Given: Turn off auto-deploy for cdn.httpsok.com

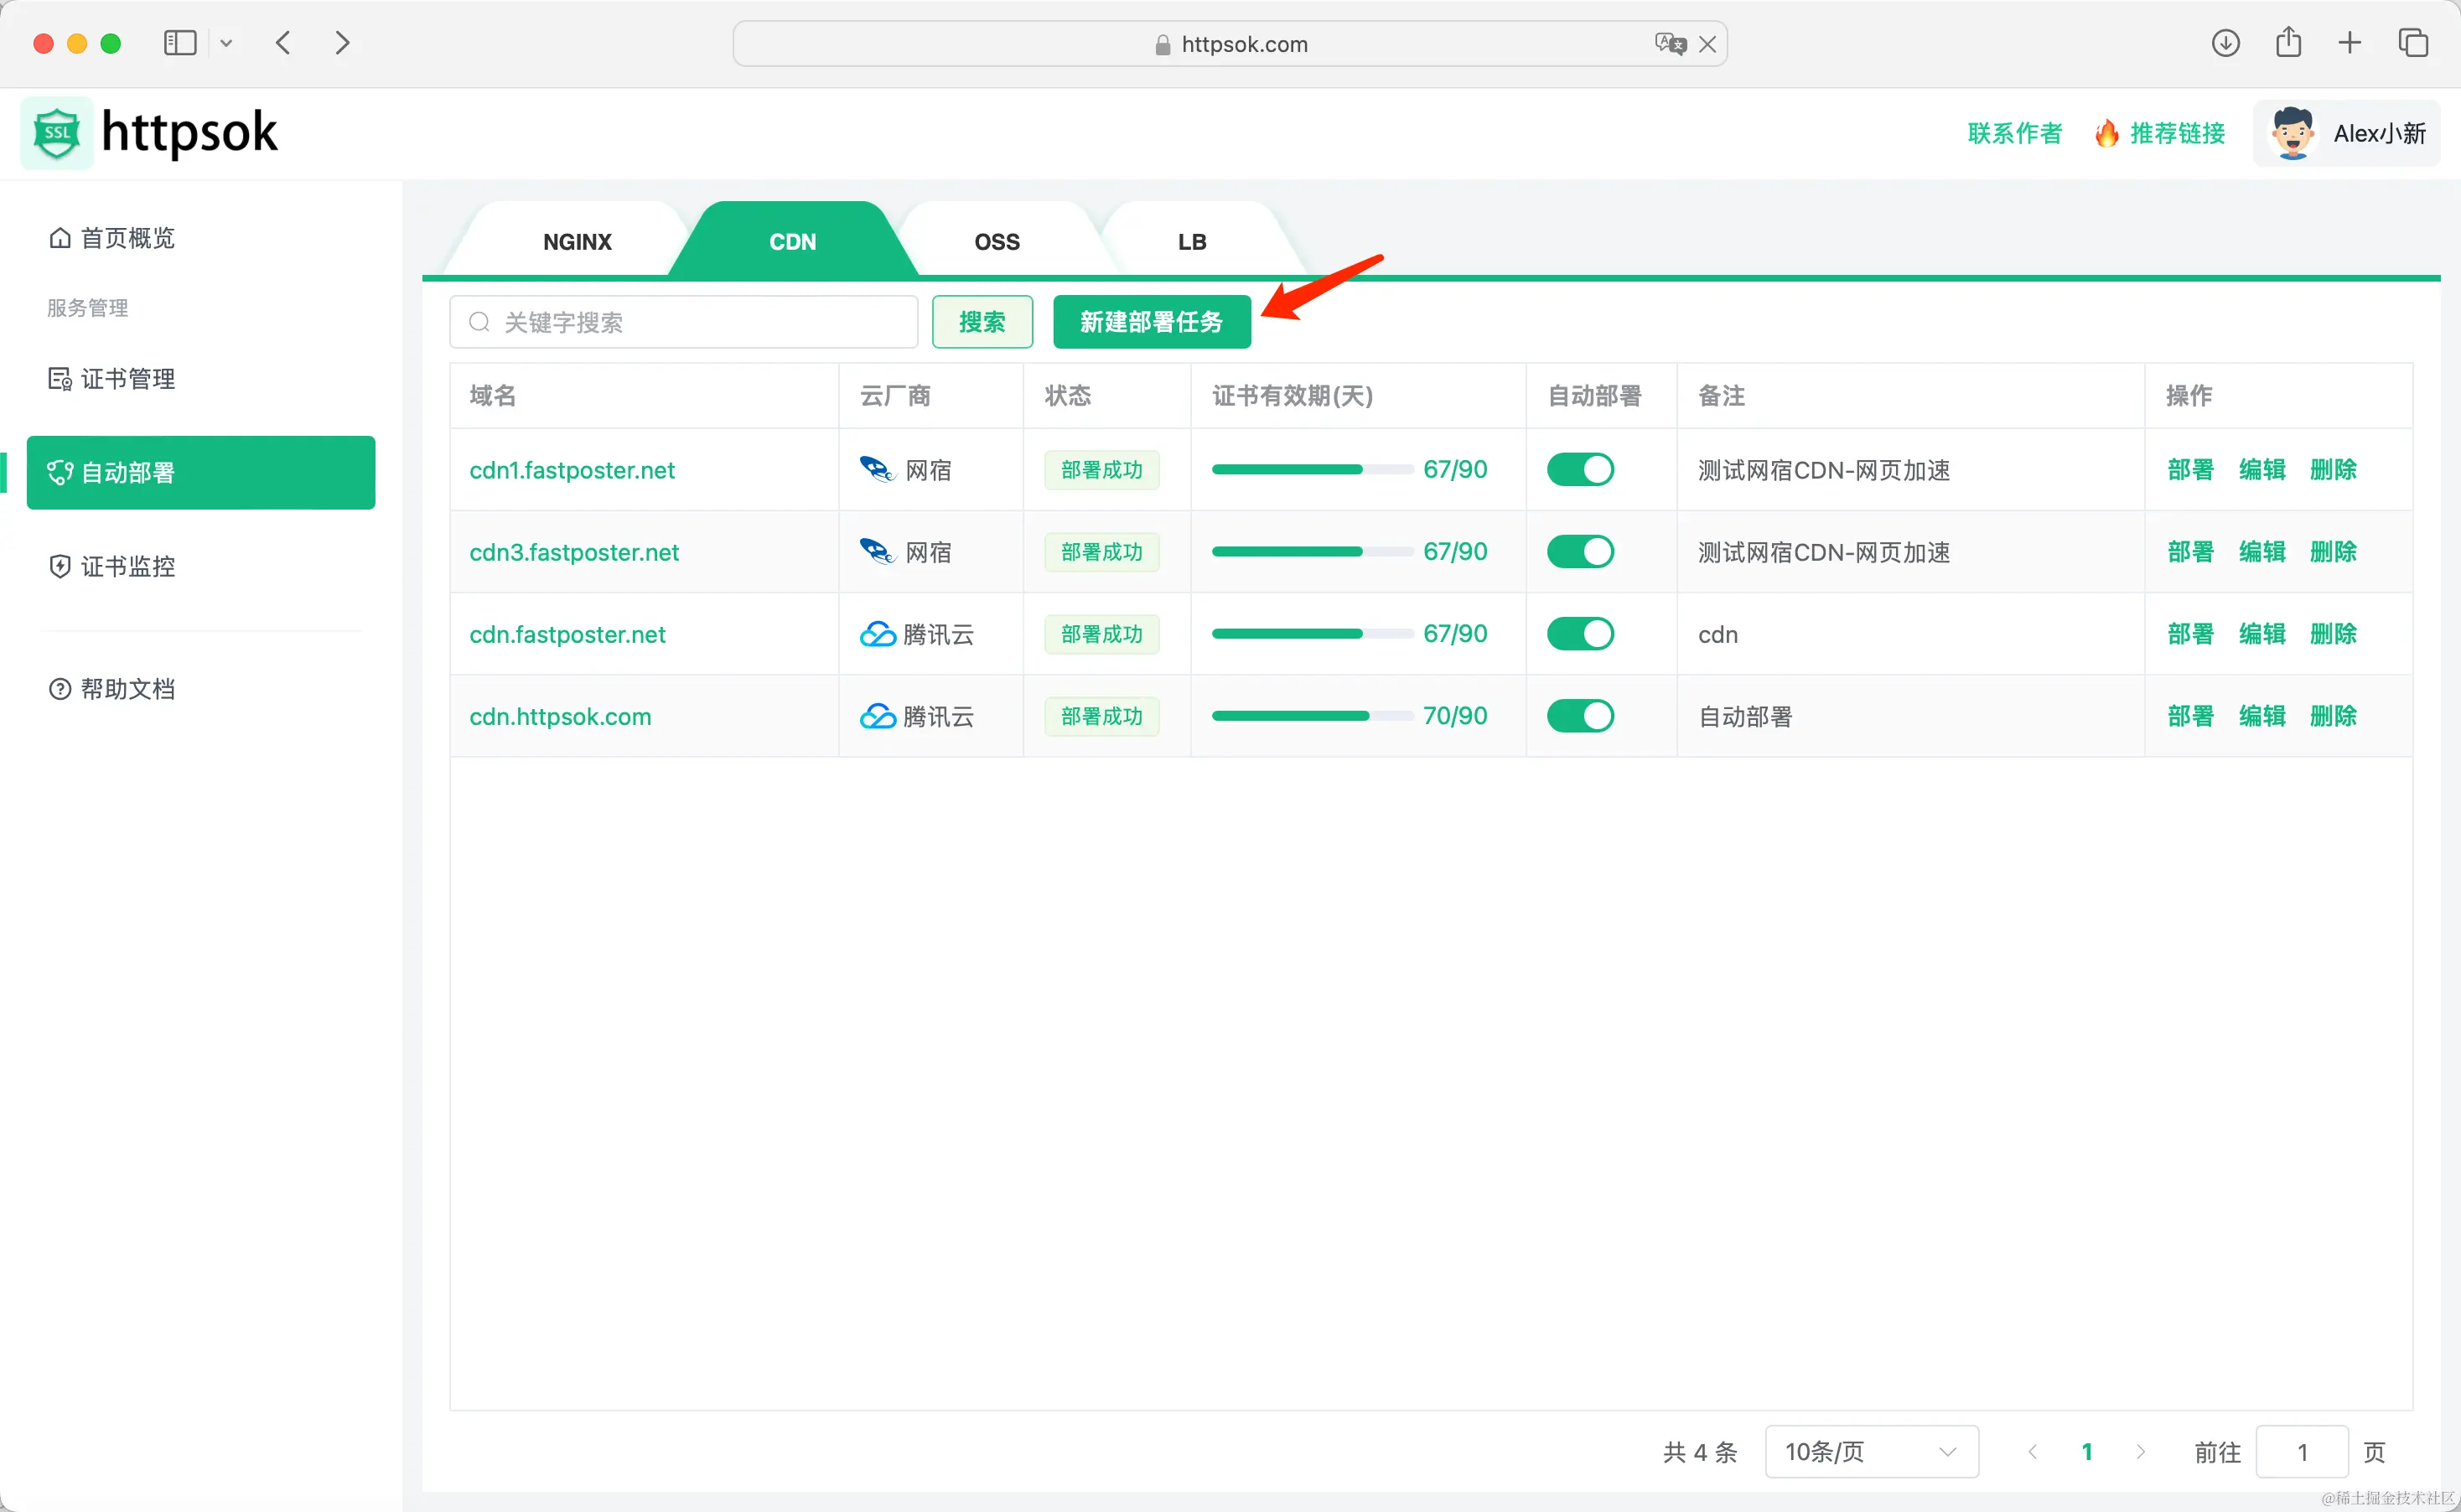Looking at the screenshot, I should (1580, 716).
